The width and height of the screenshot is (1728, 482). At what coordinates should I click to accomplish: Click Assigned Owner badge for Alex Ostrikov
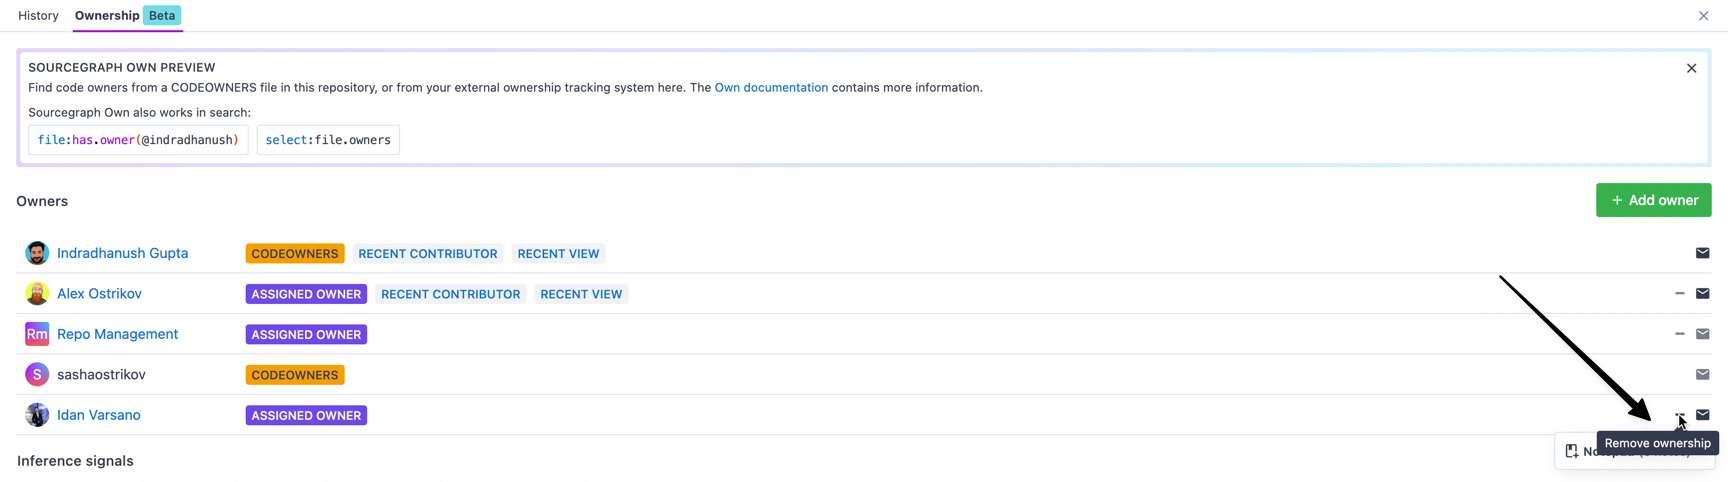306,294
